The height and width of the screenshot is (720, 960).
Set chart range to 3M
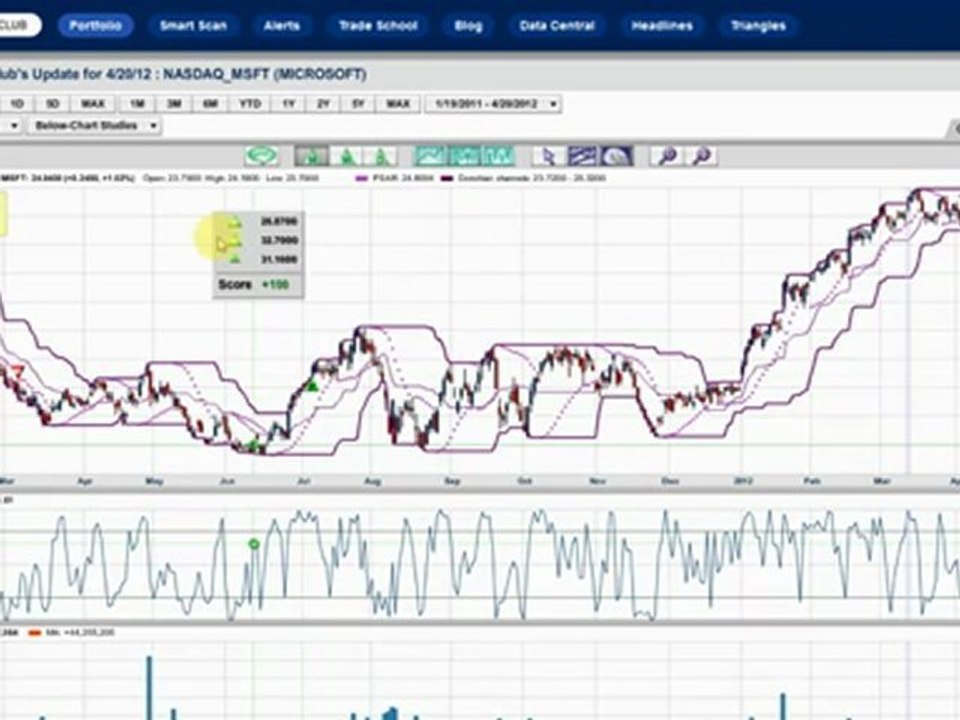click(x=174, y=104)
